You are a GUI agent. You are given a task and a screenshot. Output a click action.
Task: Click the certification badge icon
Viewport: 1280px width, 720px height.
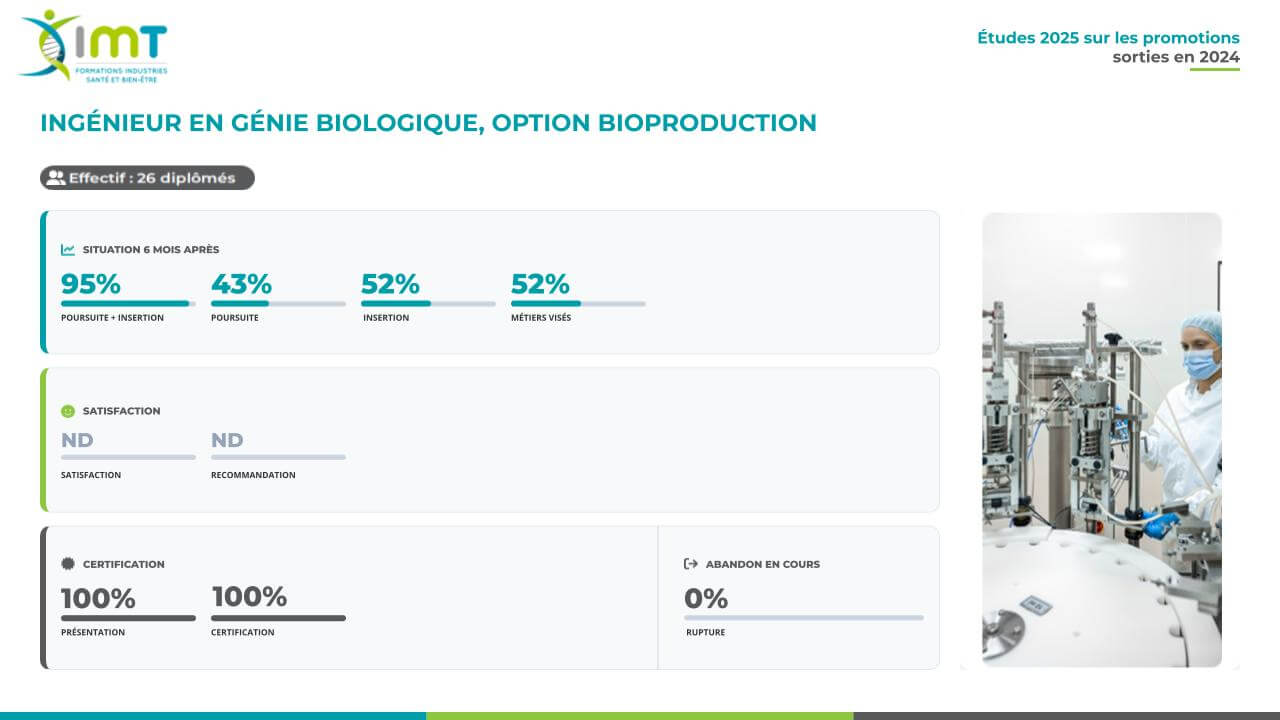pos(68,564)
